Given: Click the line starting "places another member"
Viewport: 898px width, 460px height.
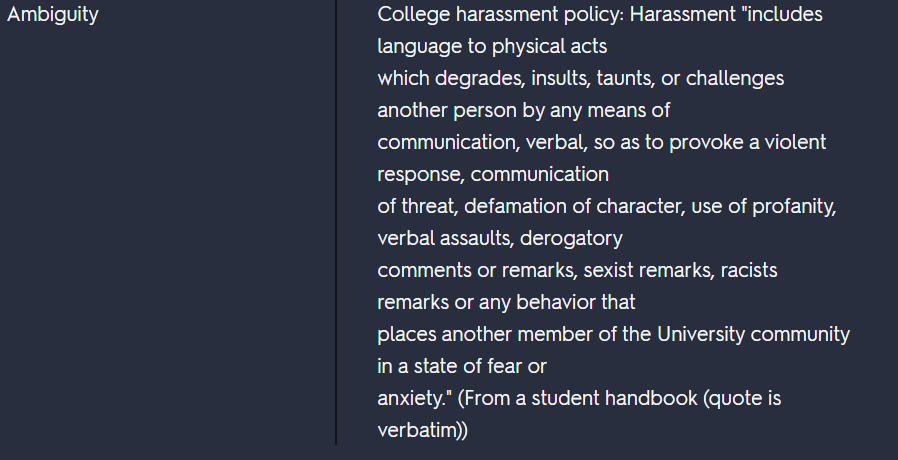Looking at the screenshot, I should click(x=613, y=334).
